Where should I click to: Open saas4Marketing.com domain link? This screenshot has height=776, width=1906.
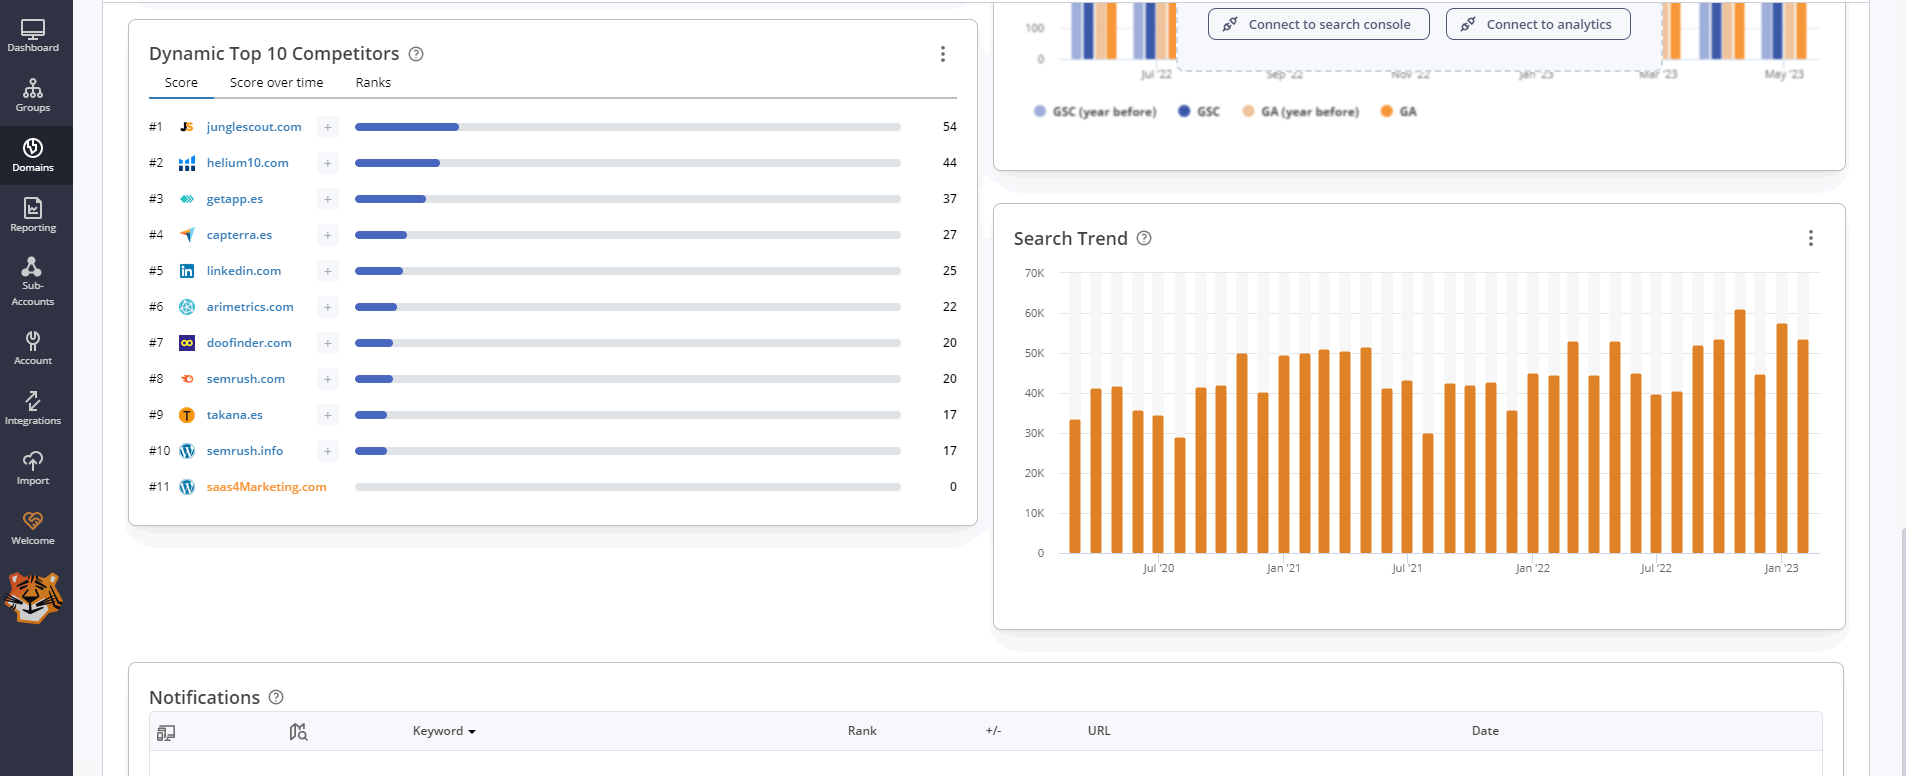point(266,487)
